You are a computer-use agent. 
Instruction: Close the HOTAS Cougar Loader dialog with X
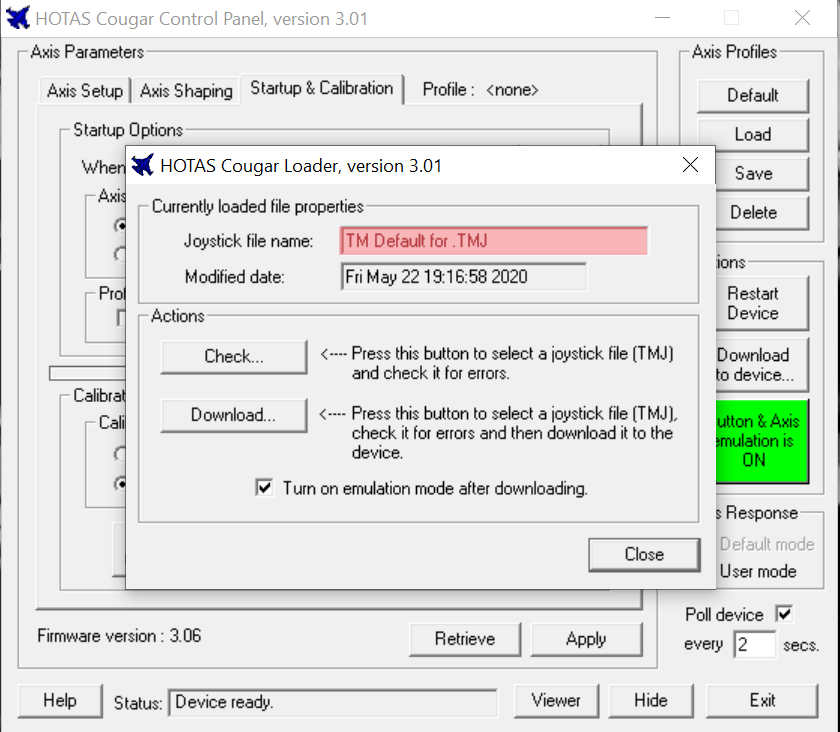tap(690, 165)
